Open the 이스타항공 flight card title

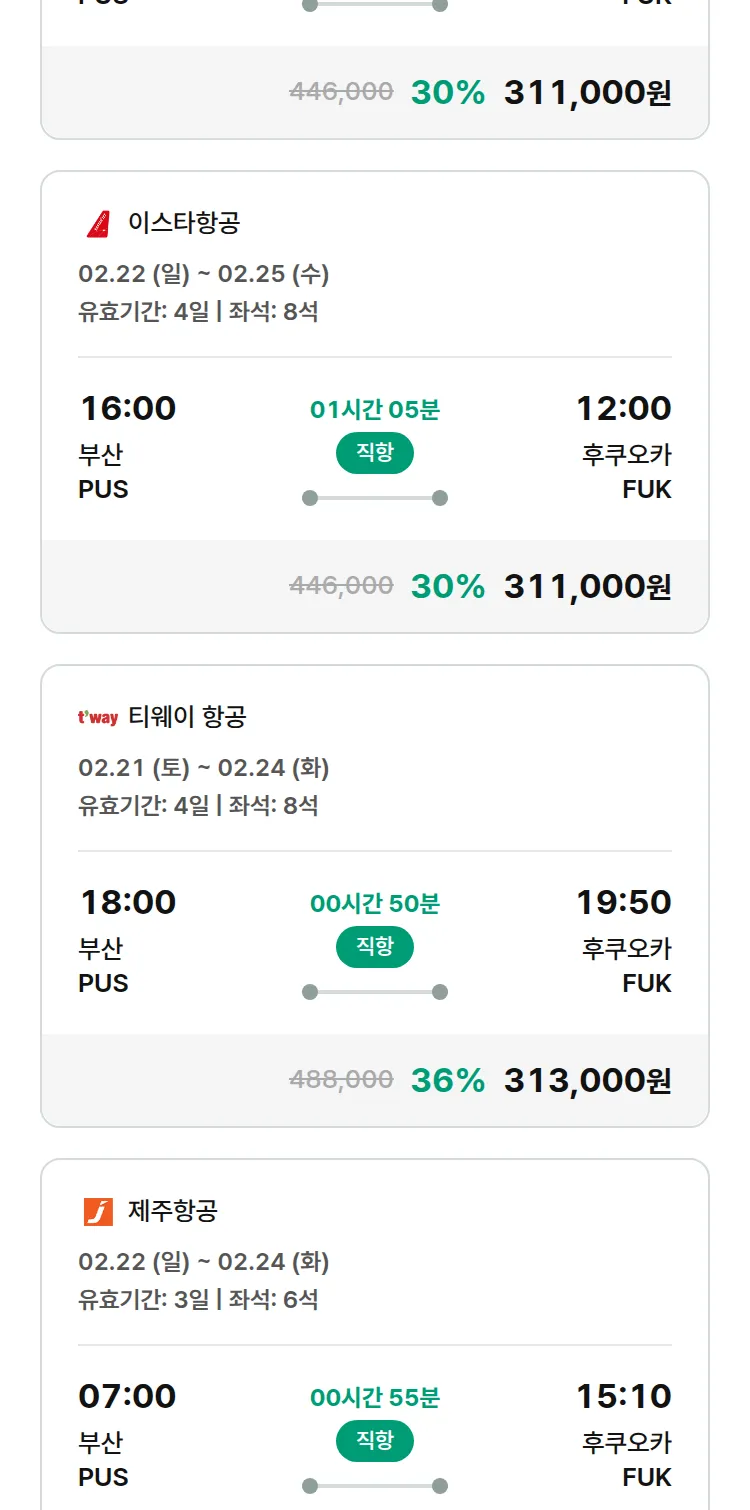tap(184, 222)
